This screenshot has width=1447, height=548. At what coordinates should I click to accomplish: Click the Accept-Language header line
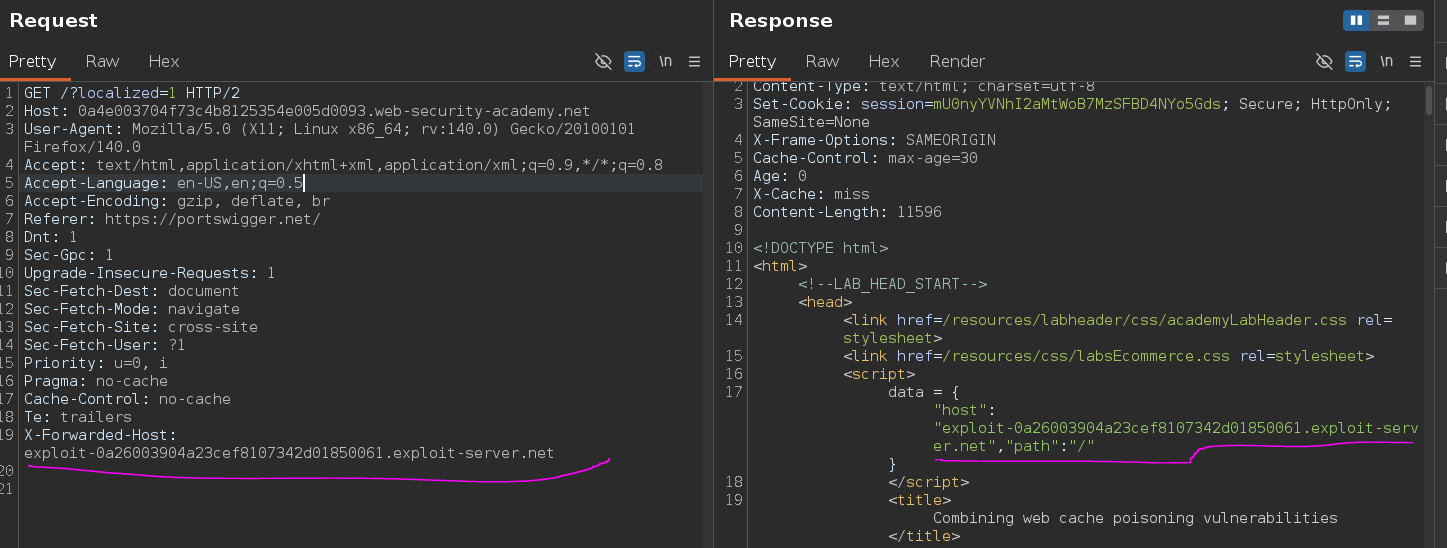click(163, 183)
